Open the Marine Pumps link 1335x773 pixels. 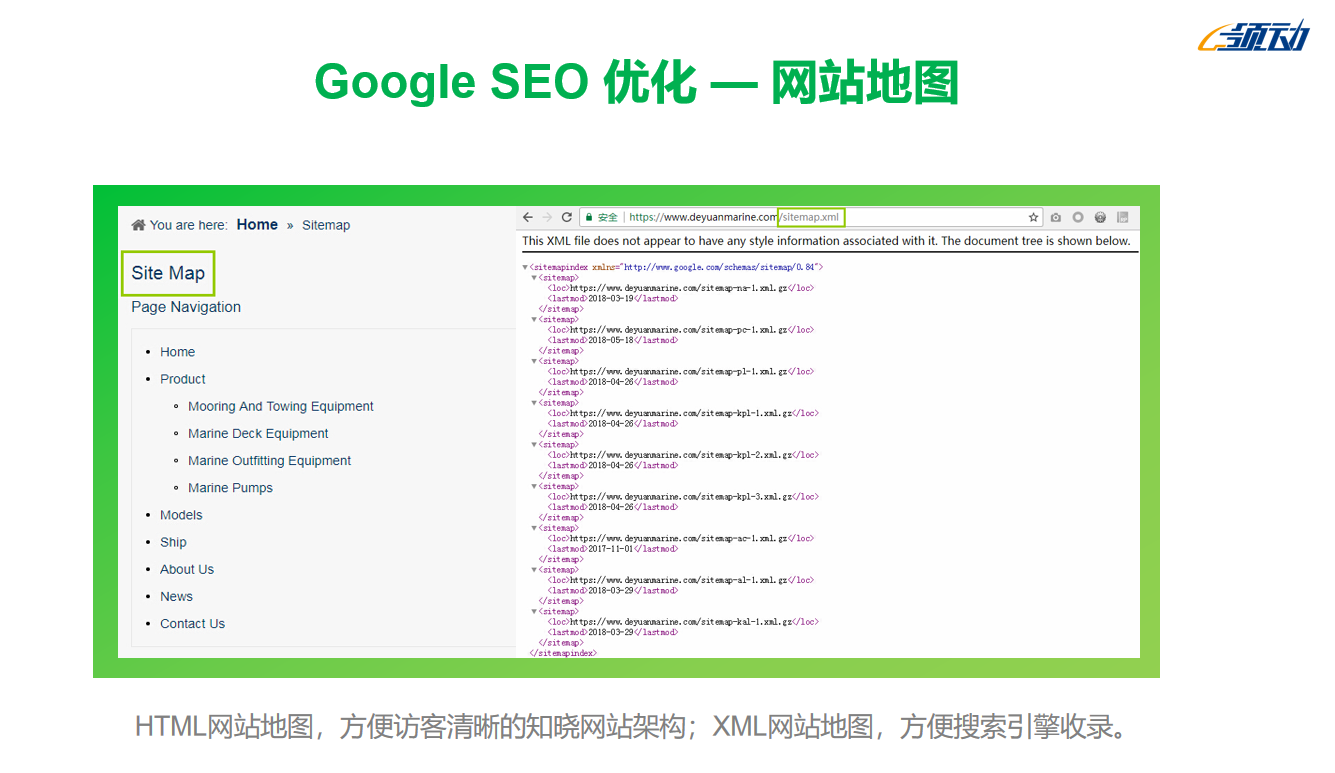[230, 488]
